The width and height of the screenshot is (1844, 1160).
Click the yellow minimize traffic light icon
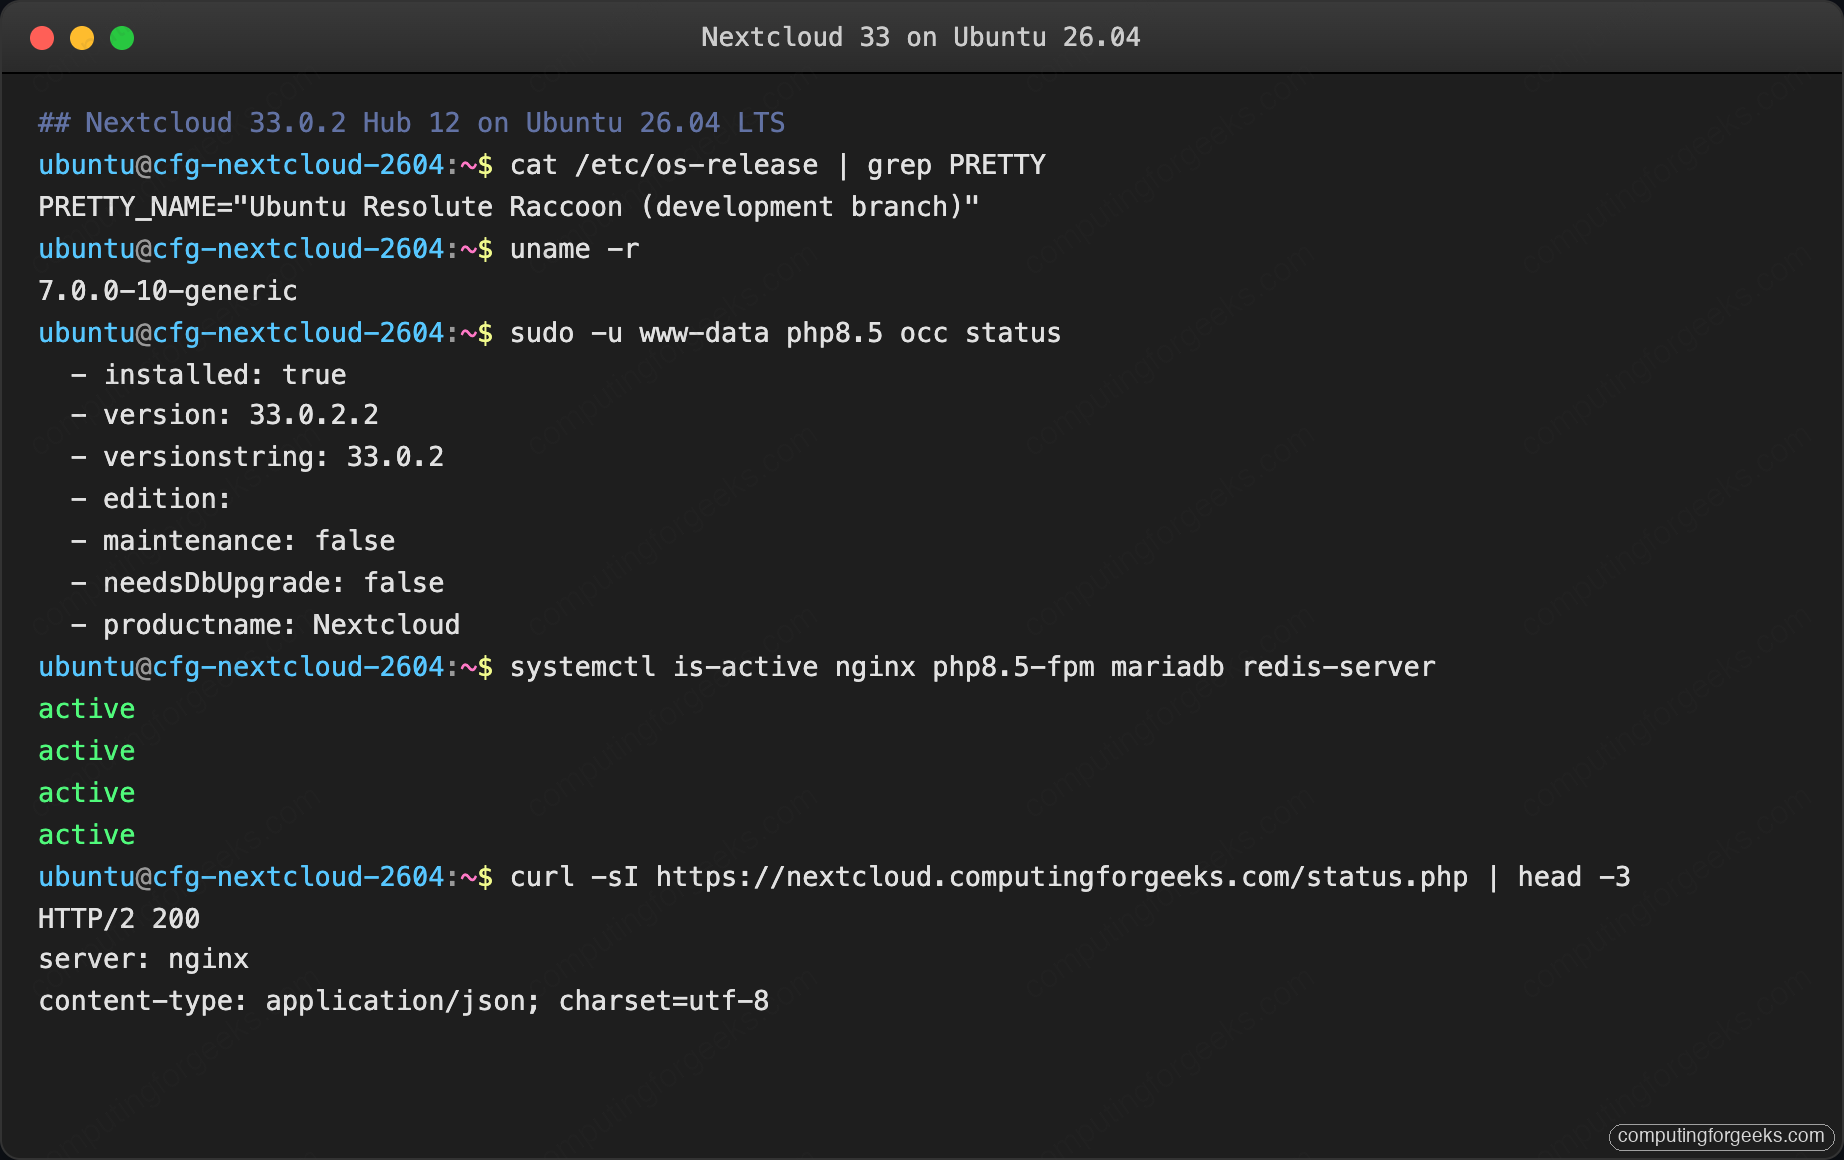pyautogui.click(x=81, y=37)
